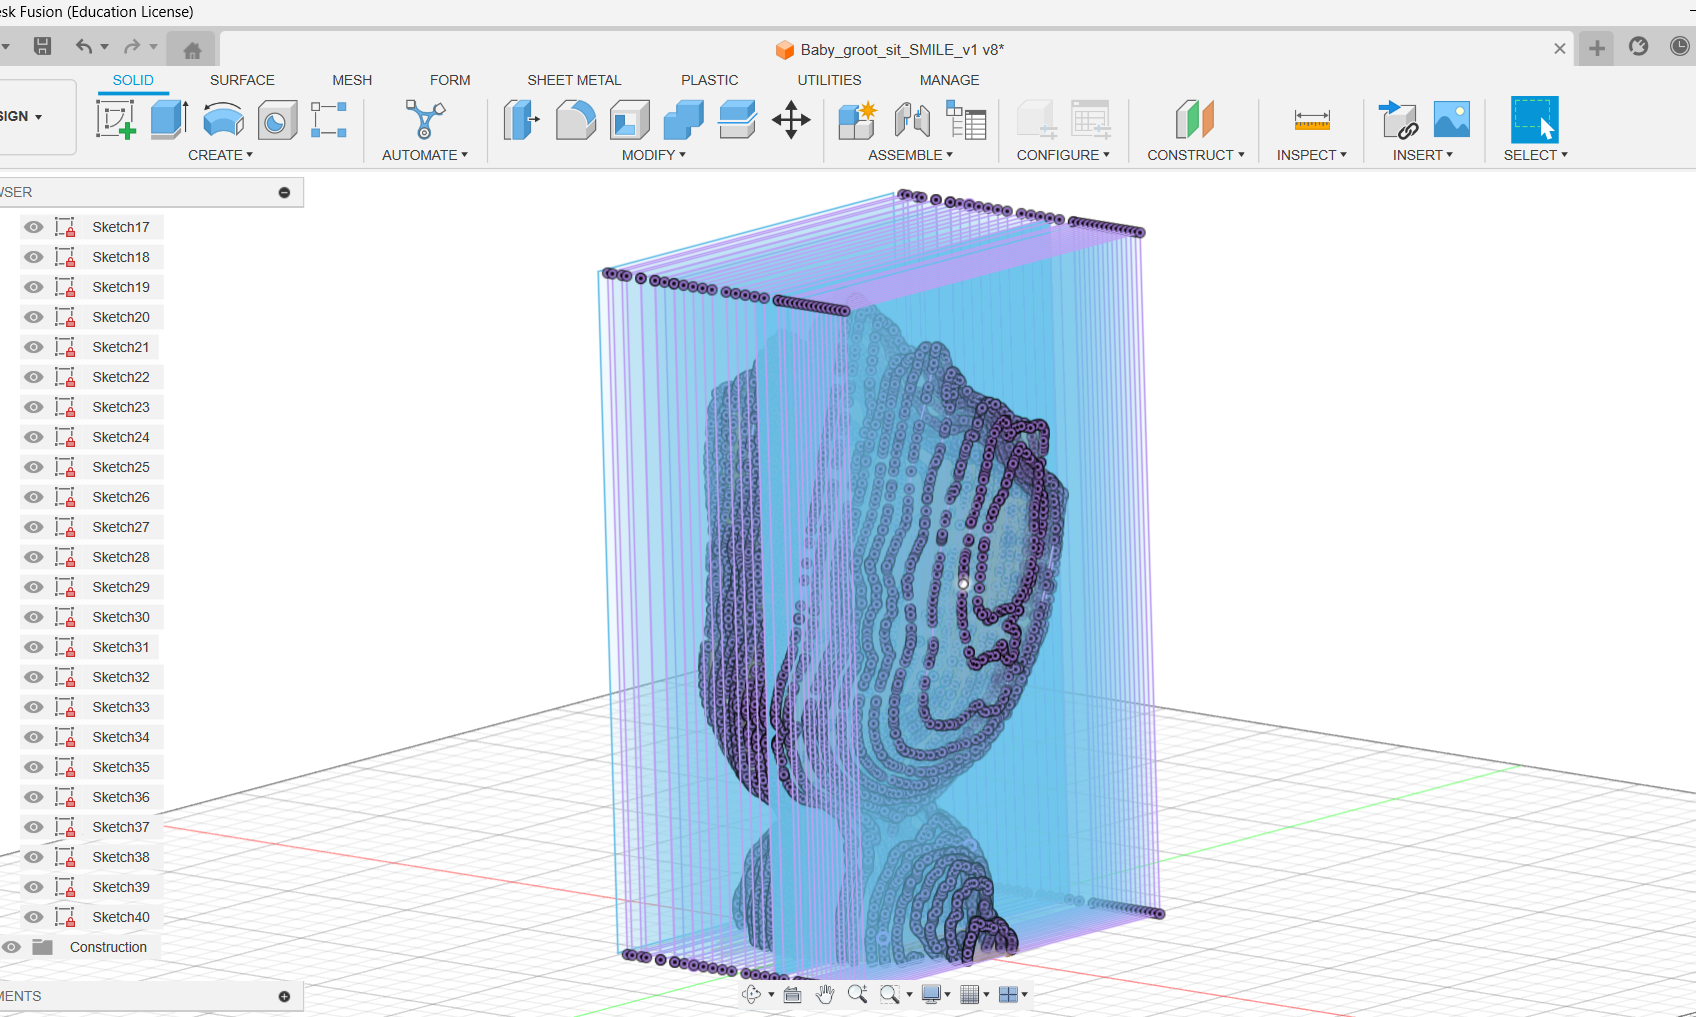Click the Zoom magnifier icon

857,994
